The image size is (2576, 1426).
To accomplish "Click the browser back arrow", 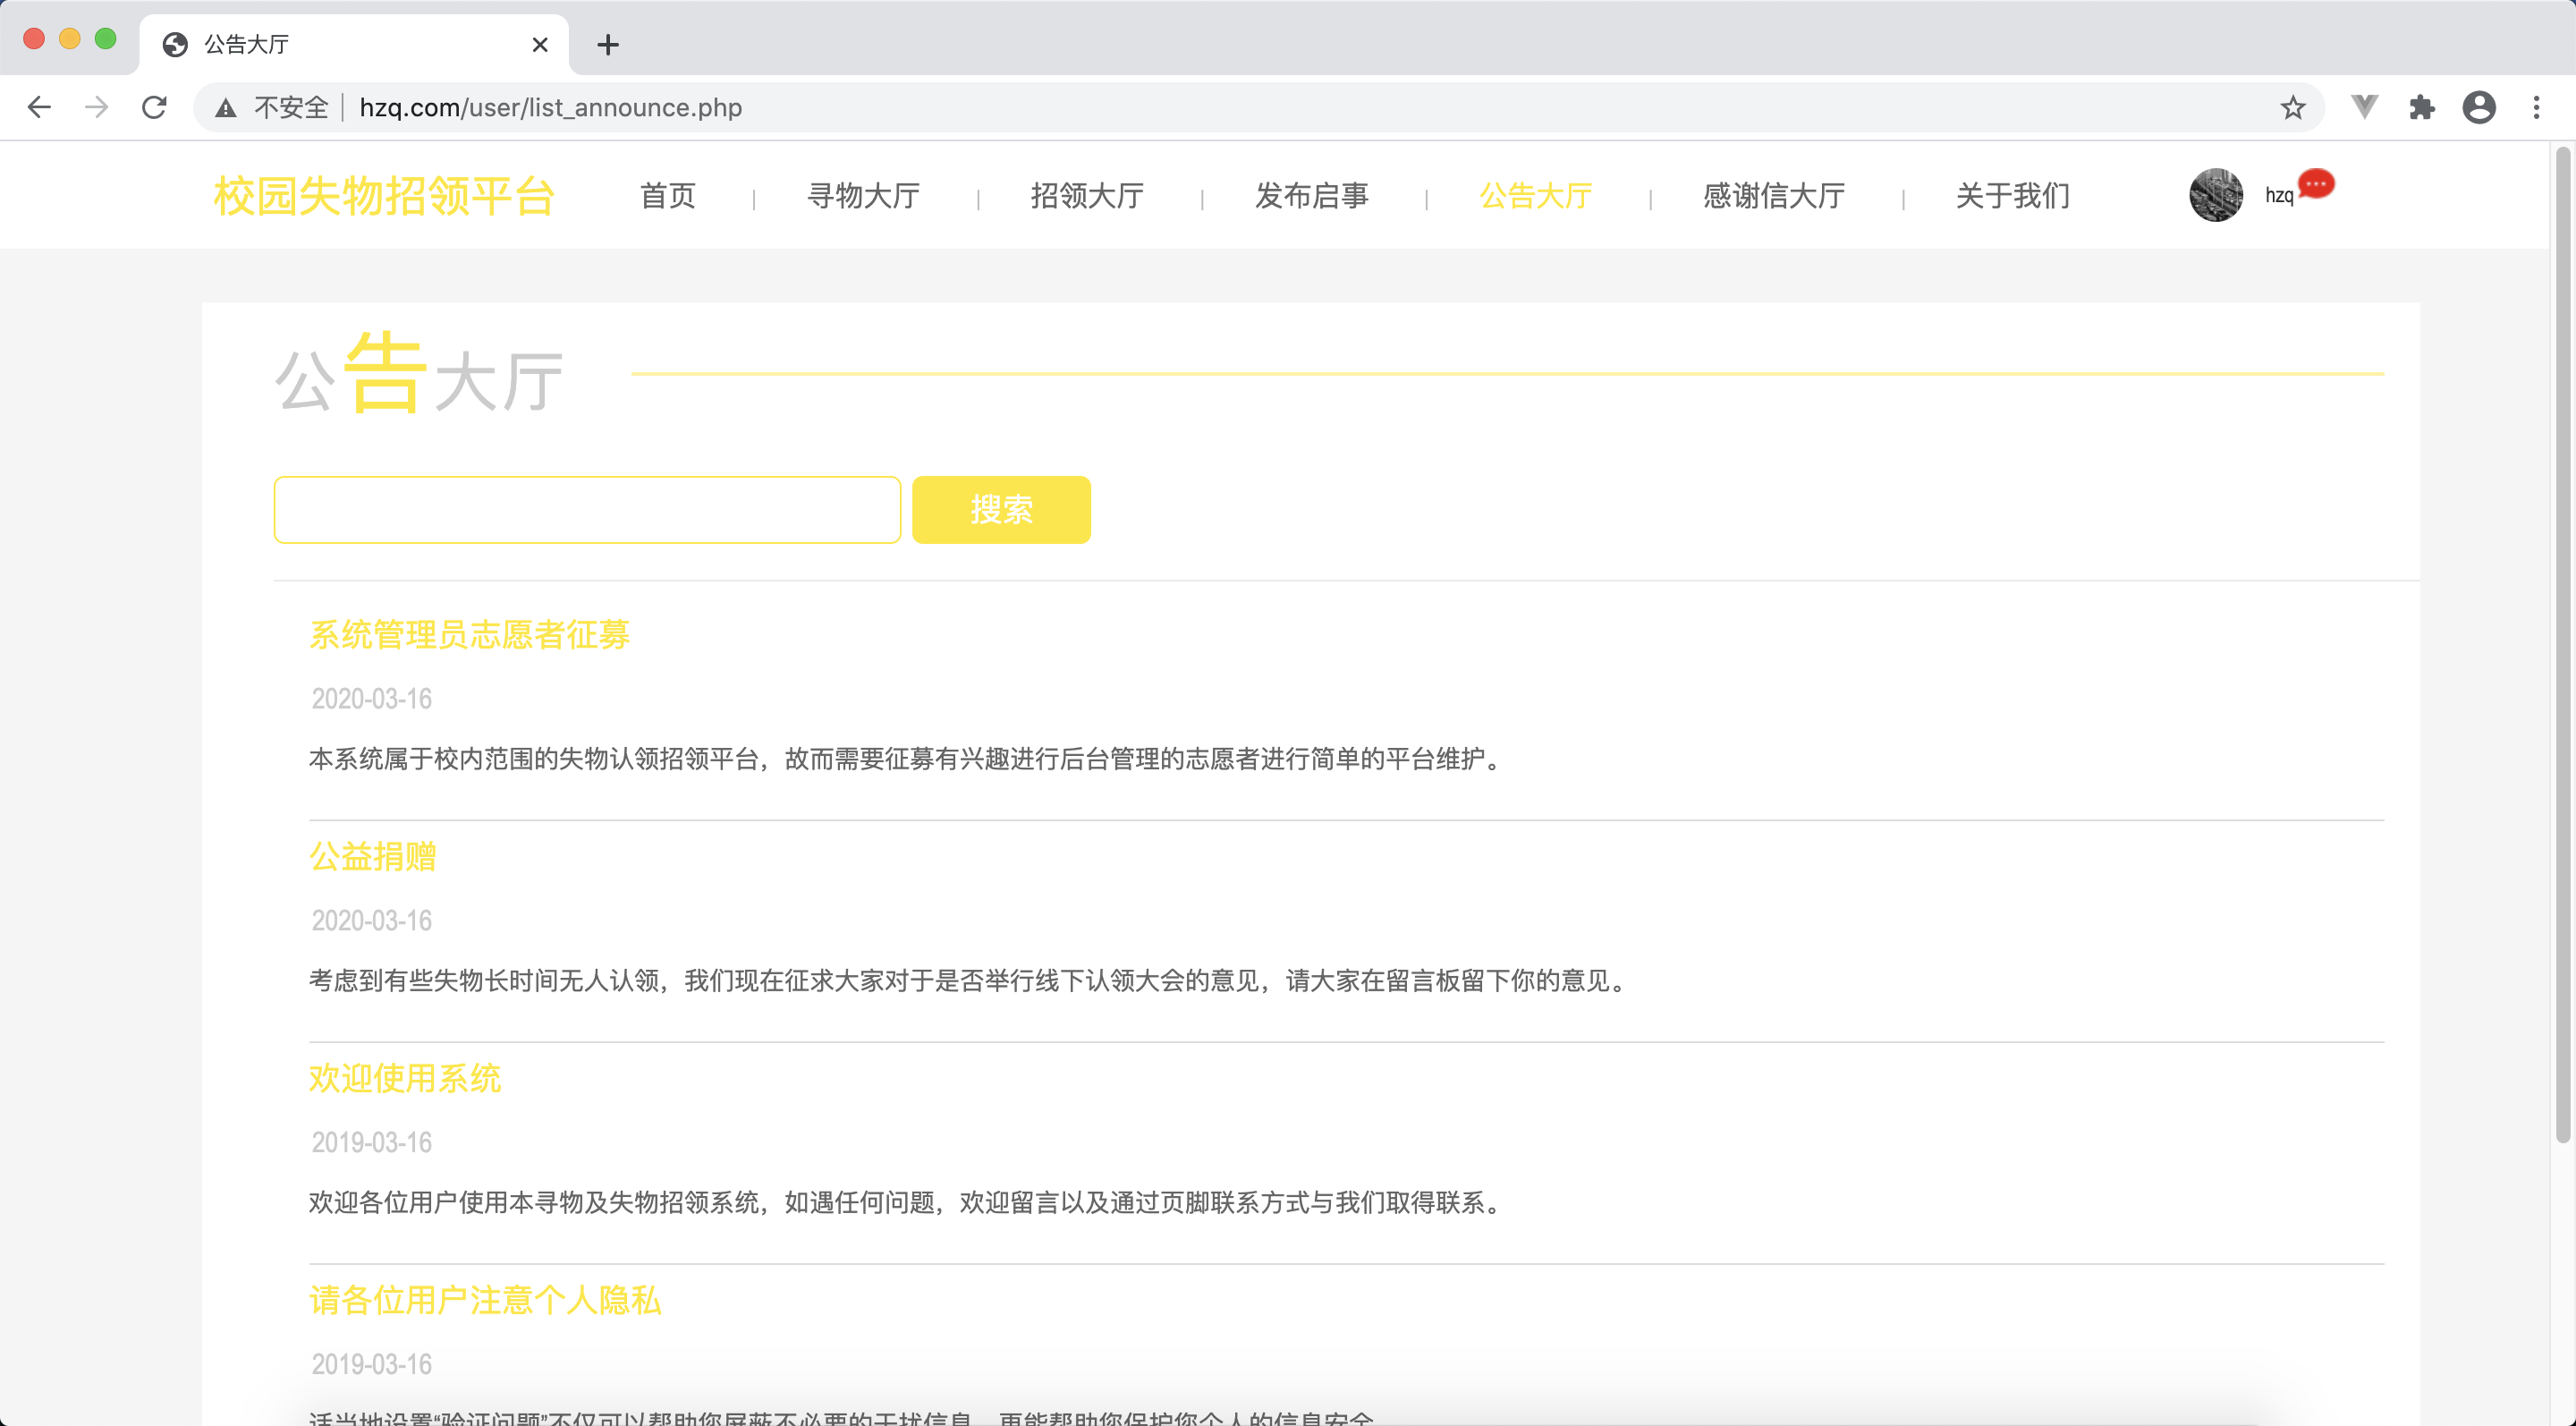I will (39, 107).
